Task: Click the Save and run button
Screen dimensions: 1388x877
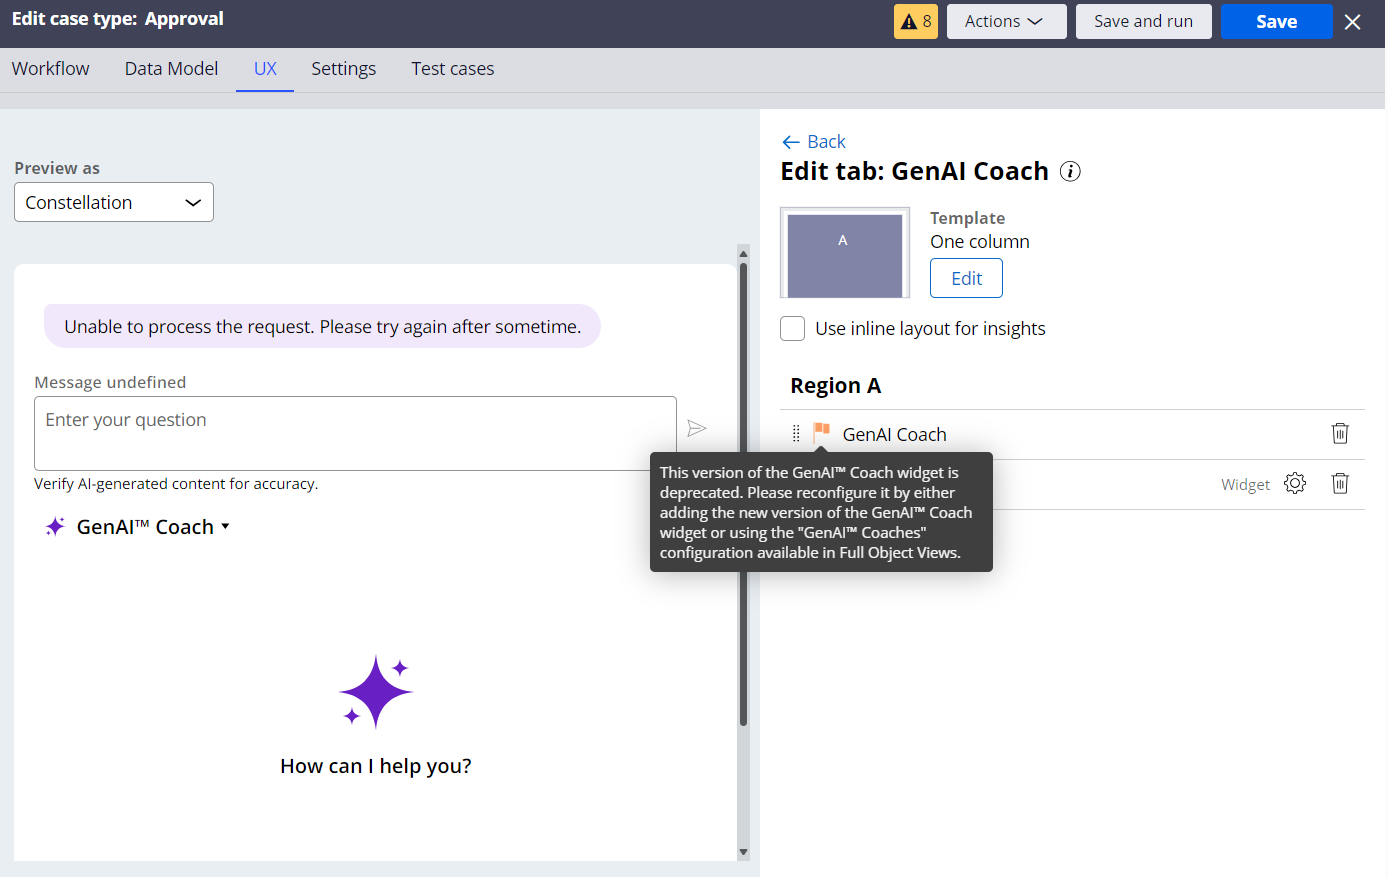Action: coord(1143,21)
